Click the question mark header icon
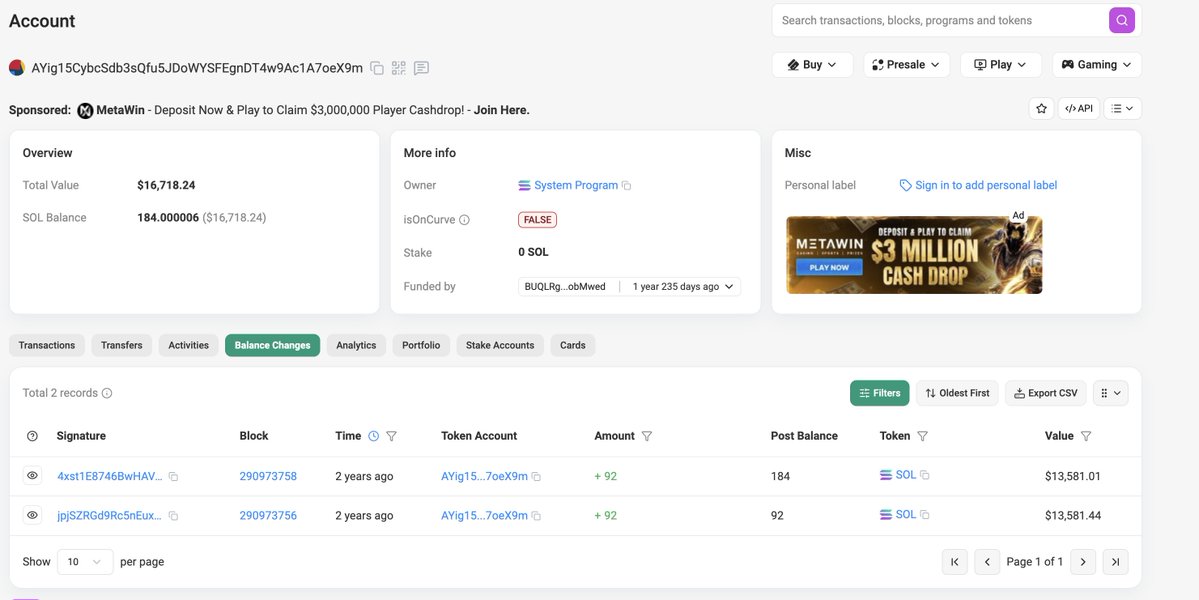The height and width of the screenshot is (600, 1199). 32,436
